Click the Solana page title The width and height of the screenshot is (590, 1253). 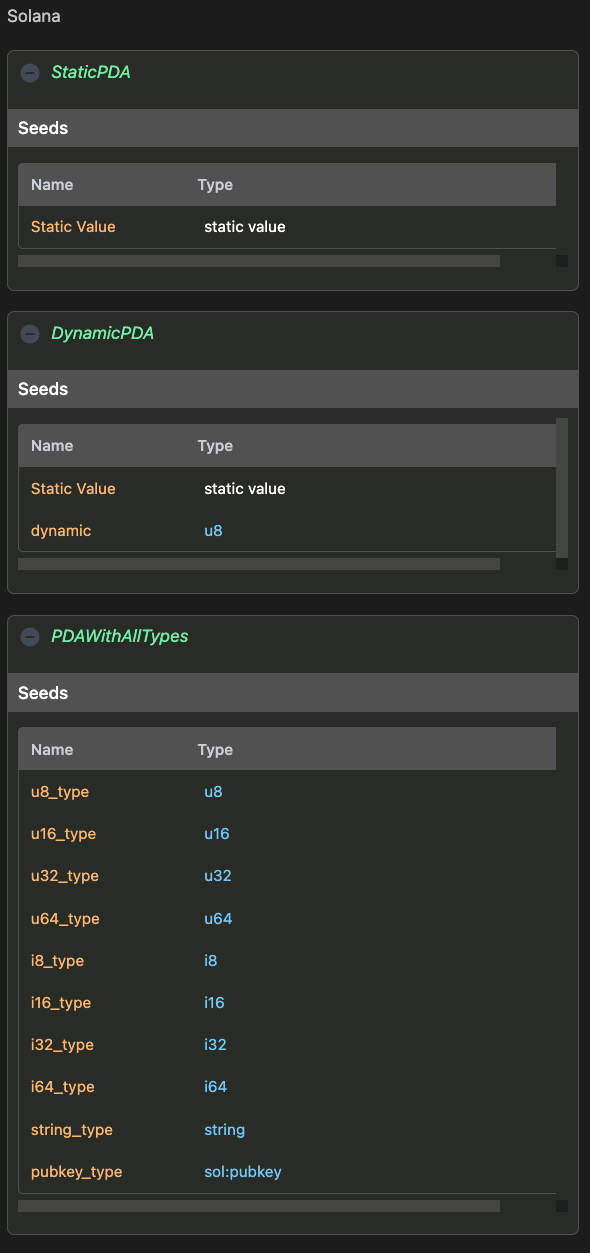pos(33,16)
